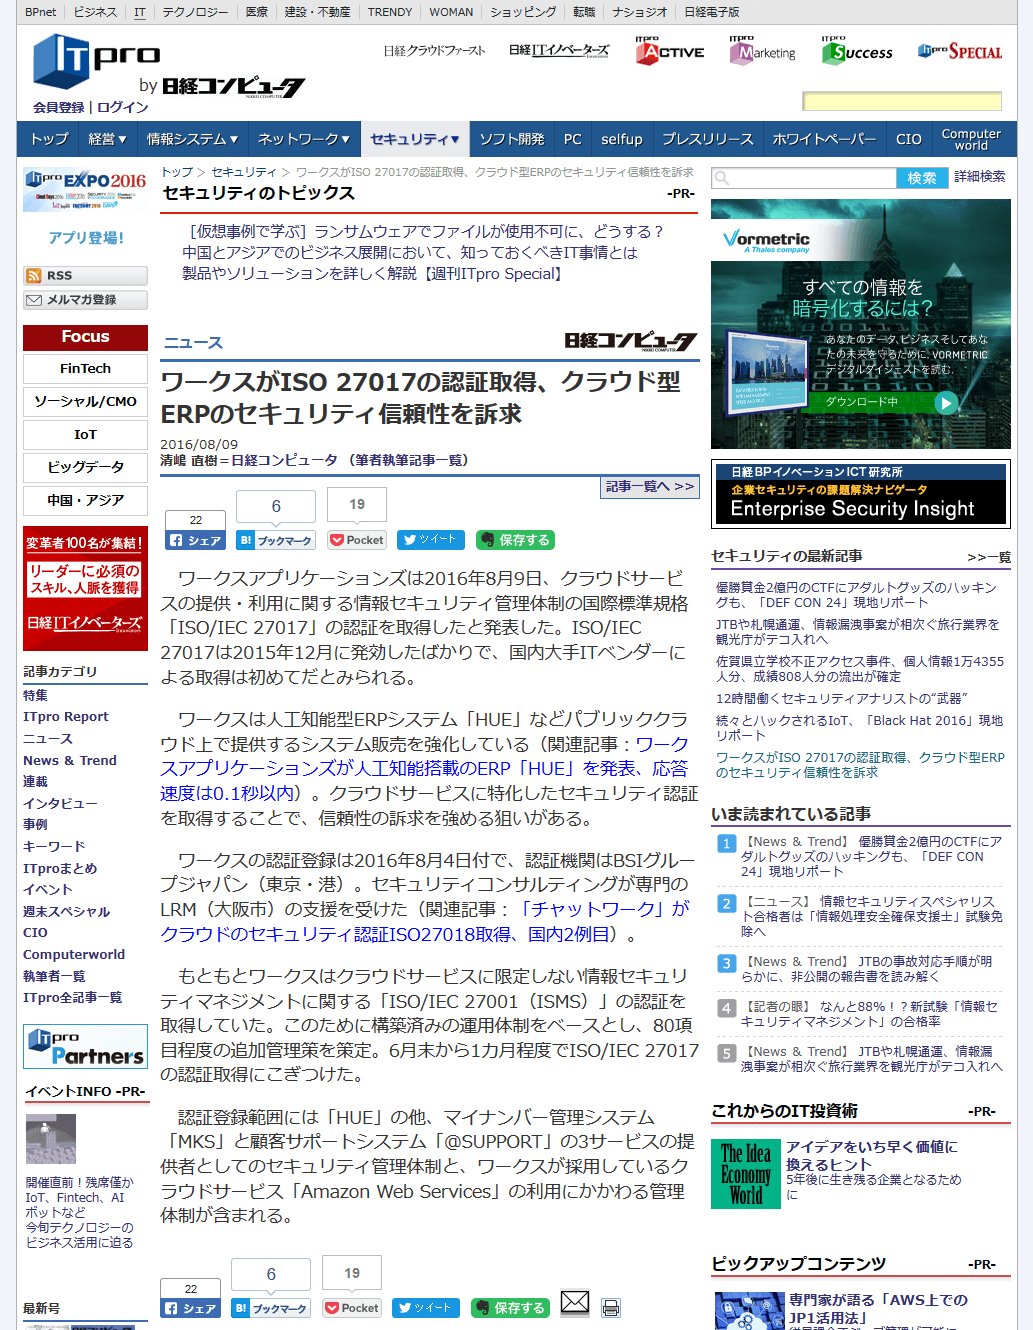Open the Vormetric ad image
The height and width of the screenshot is (1330, 1033).
point(861,324)
